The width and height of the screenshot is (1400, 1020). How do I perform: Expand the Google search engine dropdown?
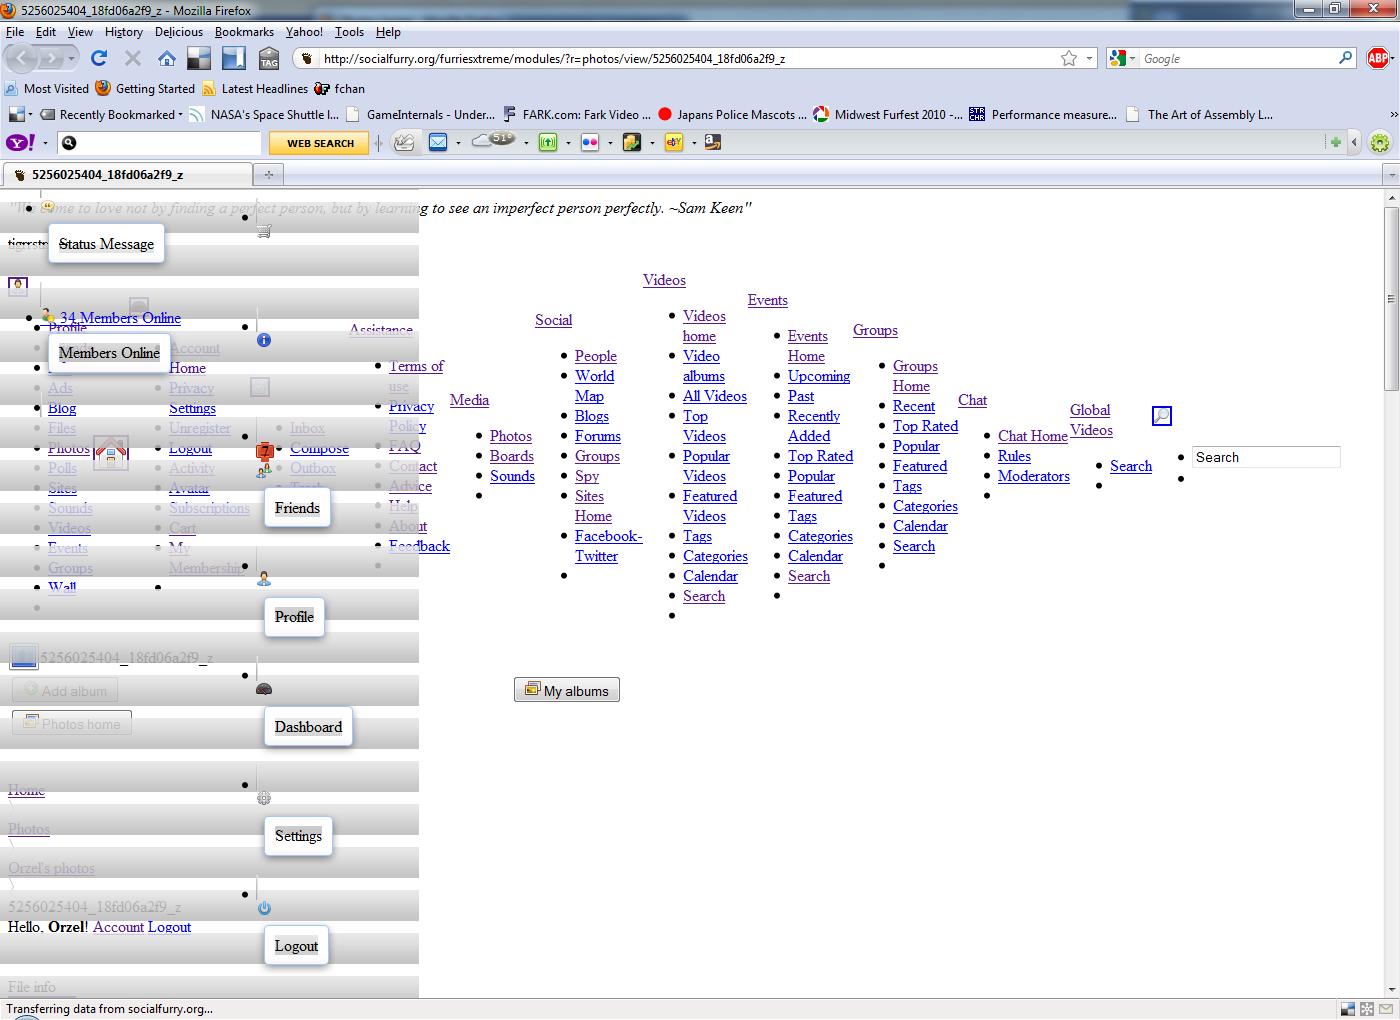[1122, 58]
